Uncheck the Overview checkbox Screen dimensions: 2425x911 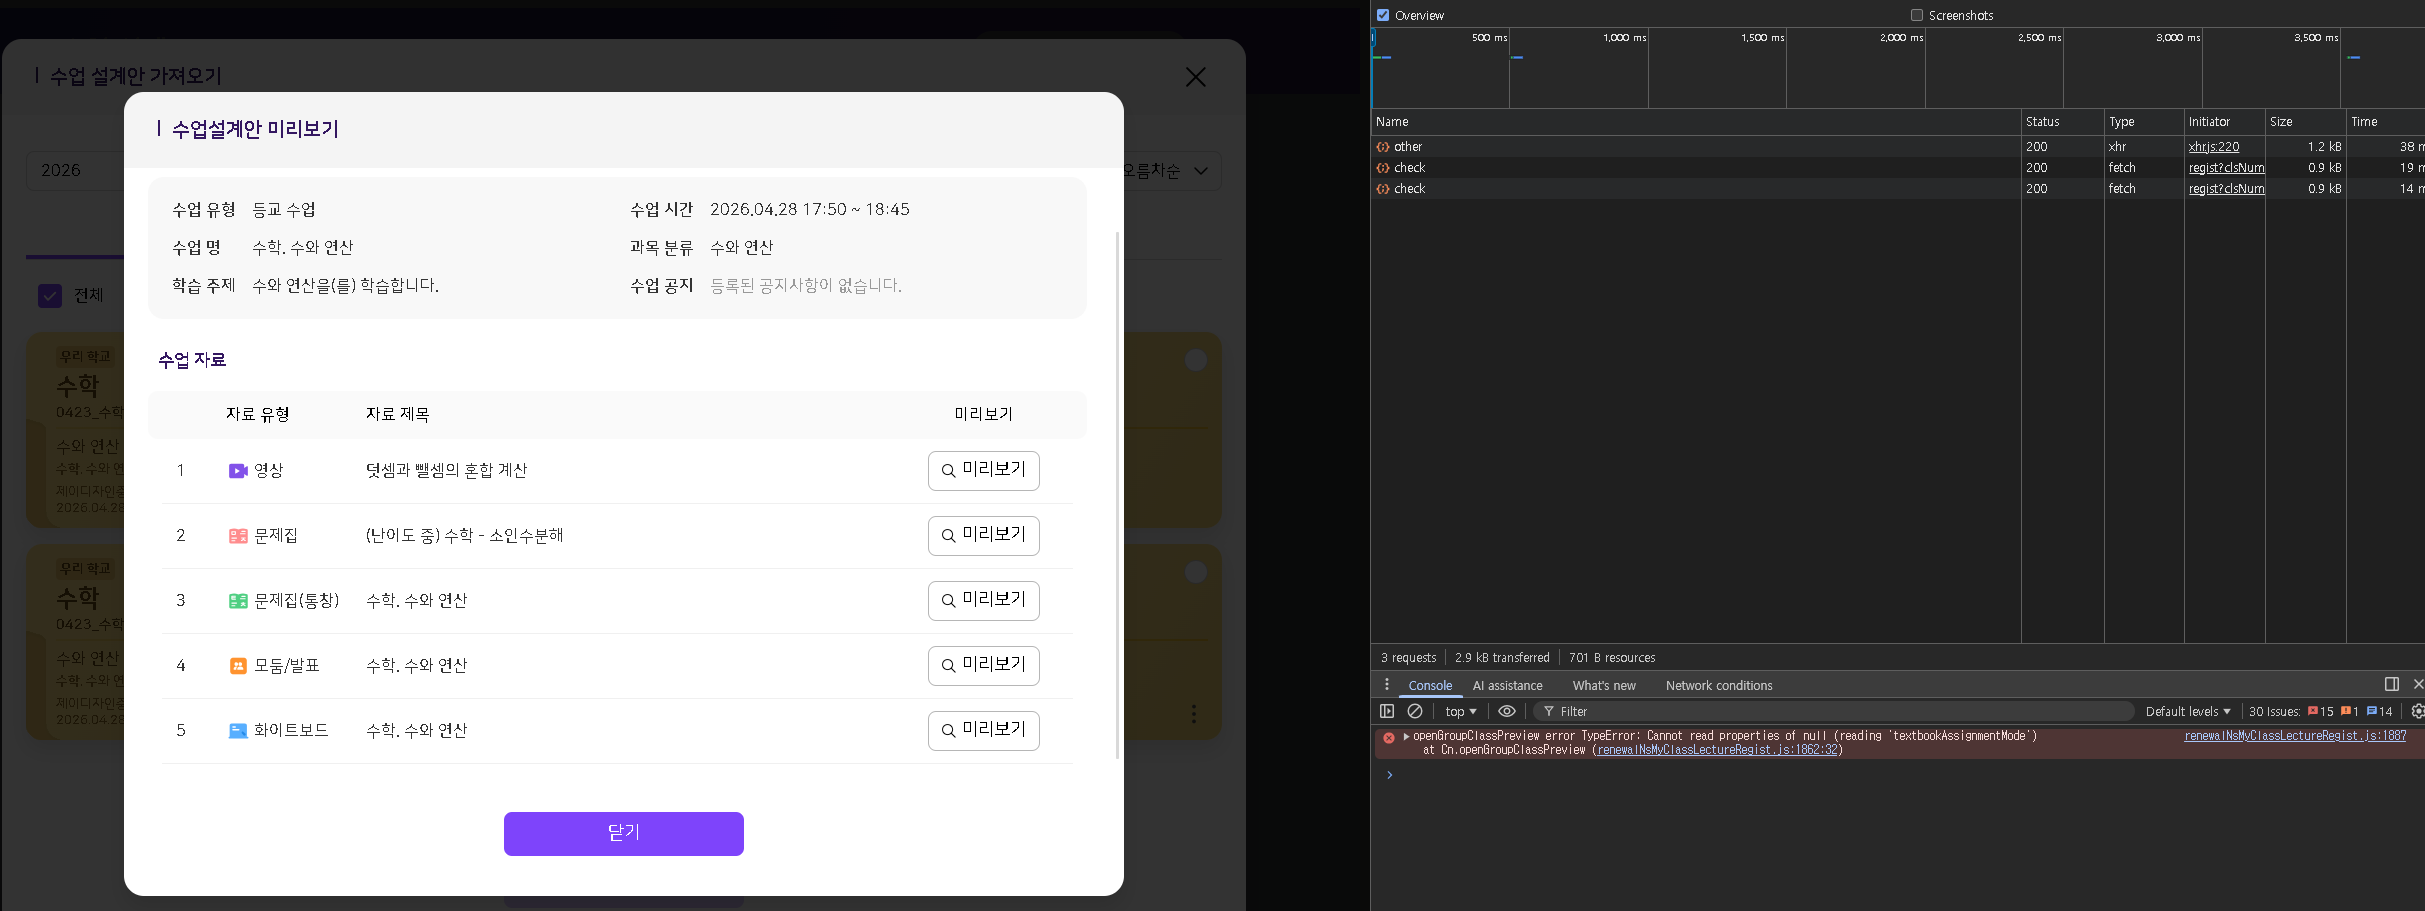[1383, 15]
